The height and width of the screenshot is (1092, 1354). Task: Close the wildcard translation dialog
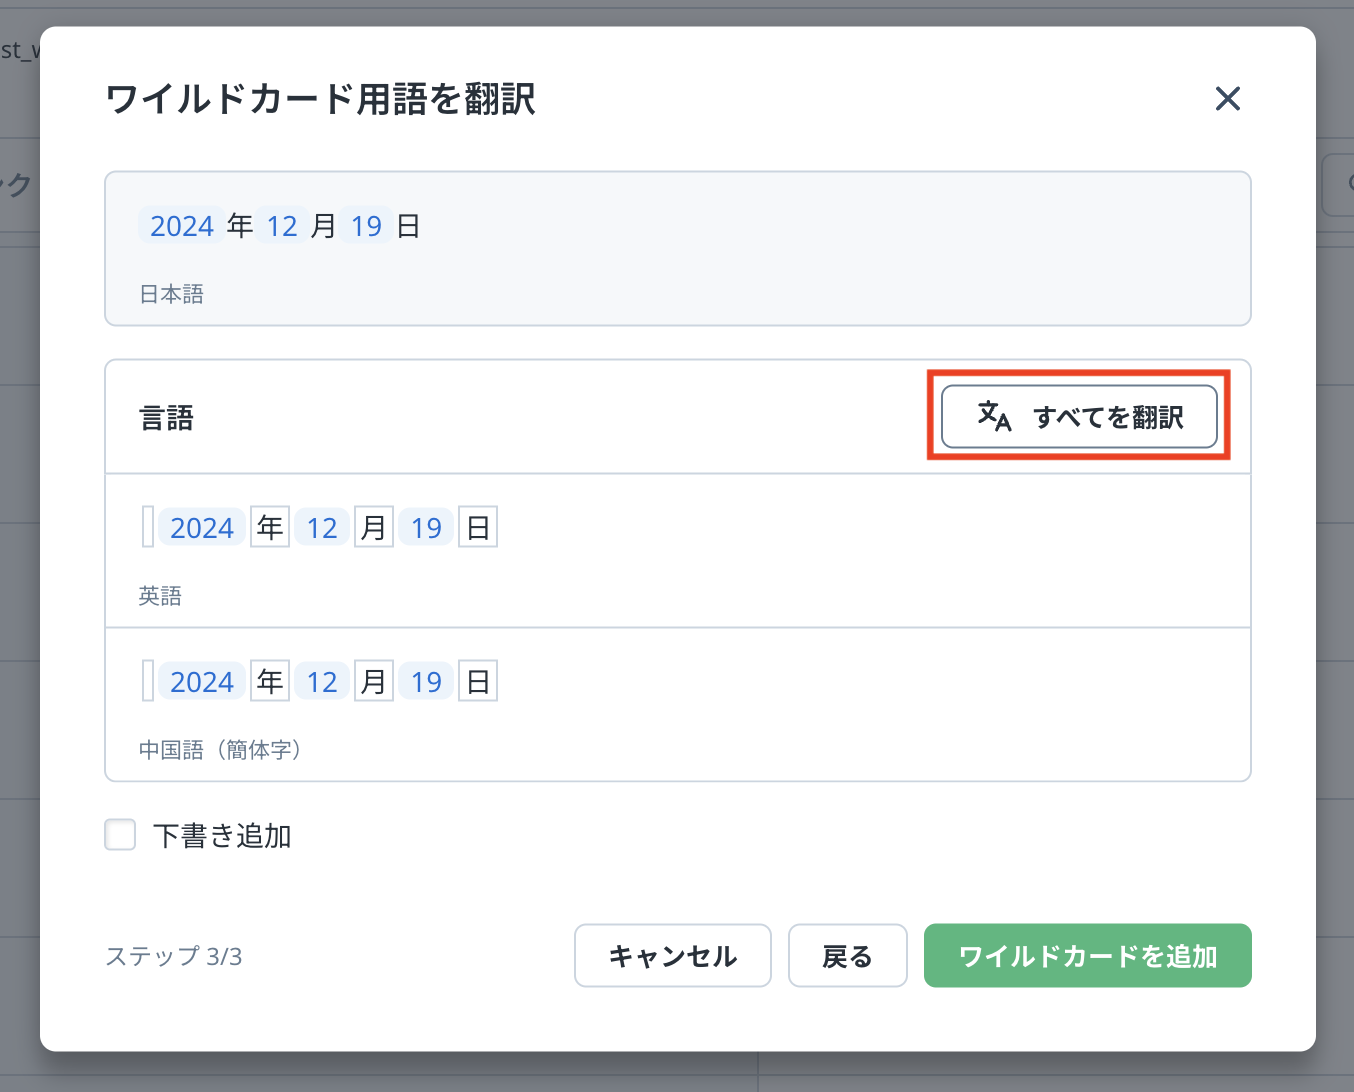pyautogui.click(x=1227, y=99)
